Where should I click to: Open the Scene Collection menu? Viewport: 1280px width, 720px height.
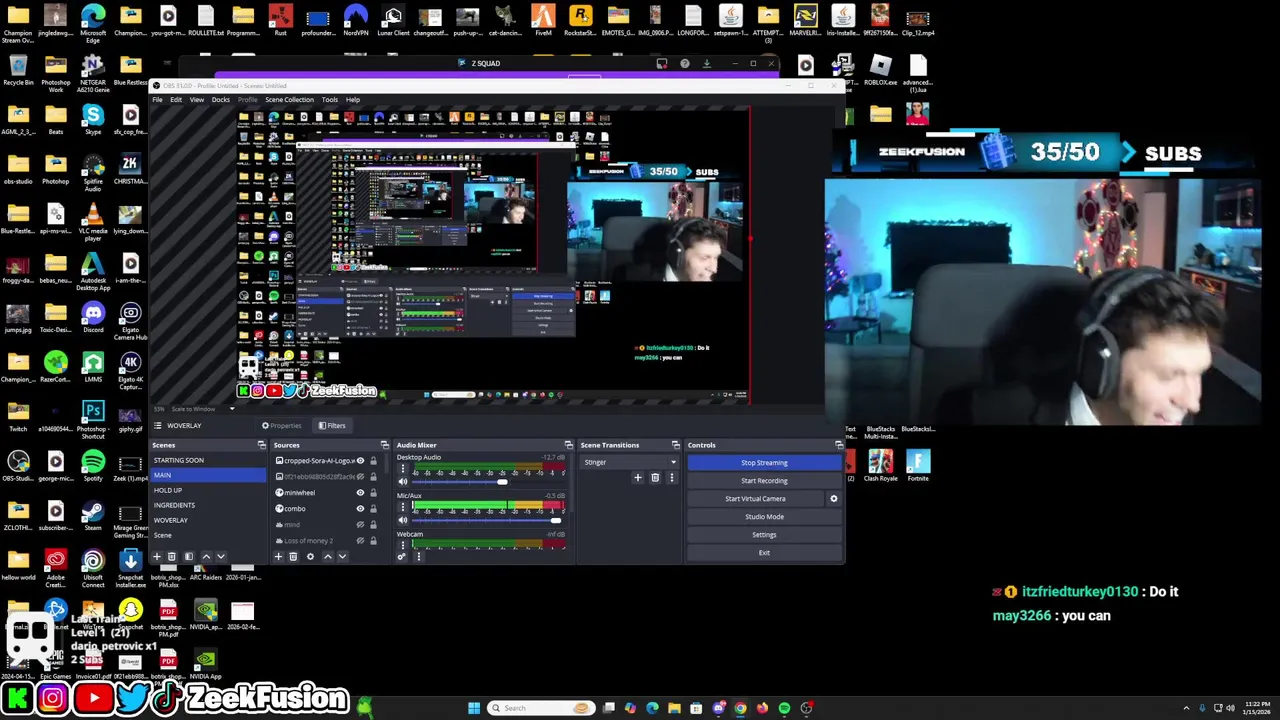tap(289, 100)
